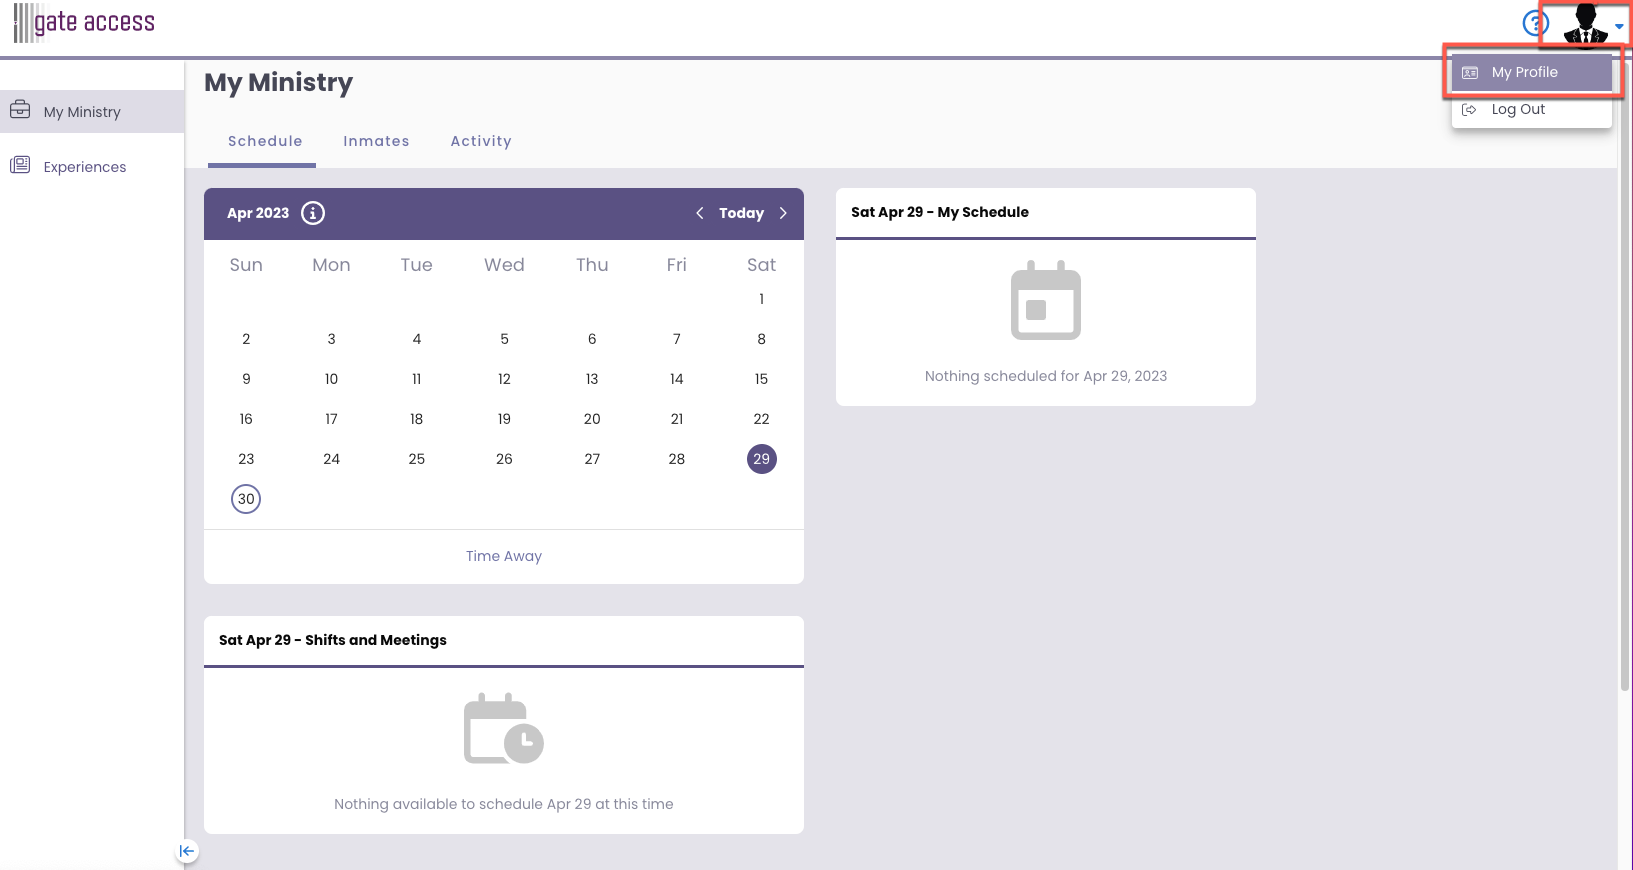Image resolution: width=1633 pixels, height=870 pixels.
Task: Click Nothing available to schedule Apr 29 text
Action: [504, 804]
